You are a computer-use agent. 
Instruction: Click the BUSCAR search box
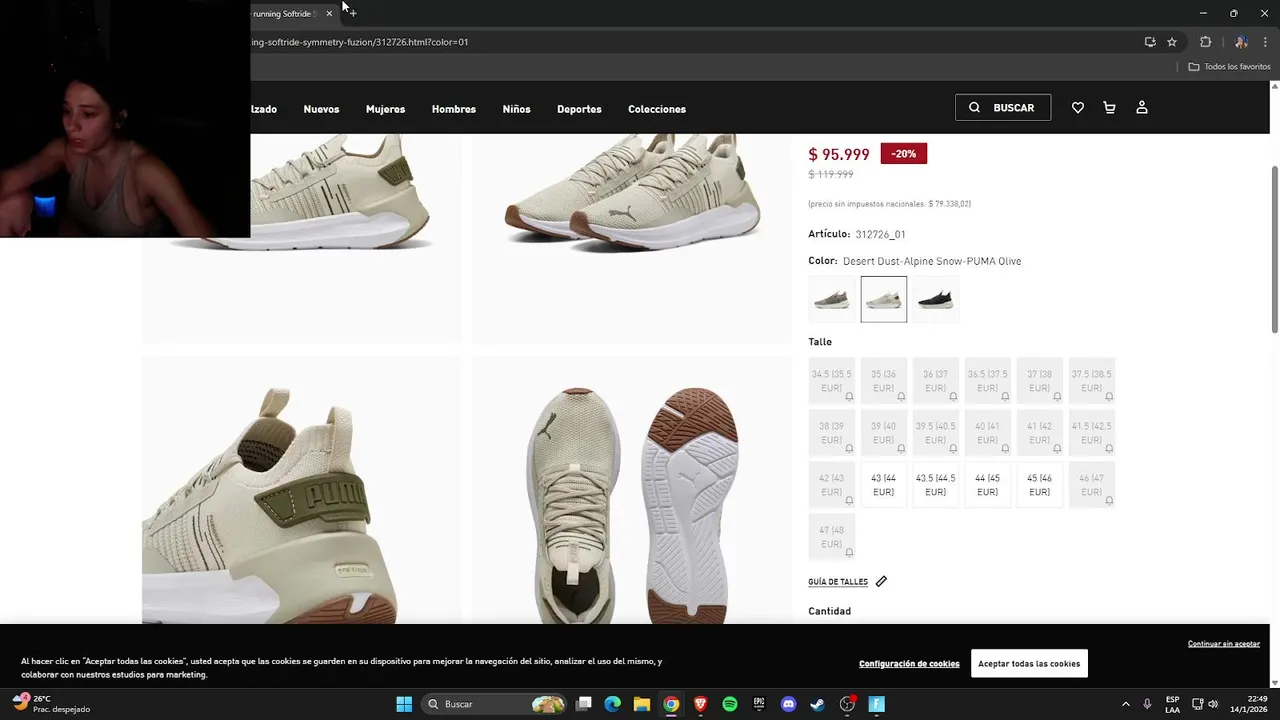1003,108
